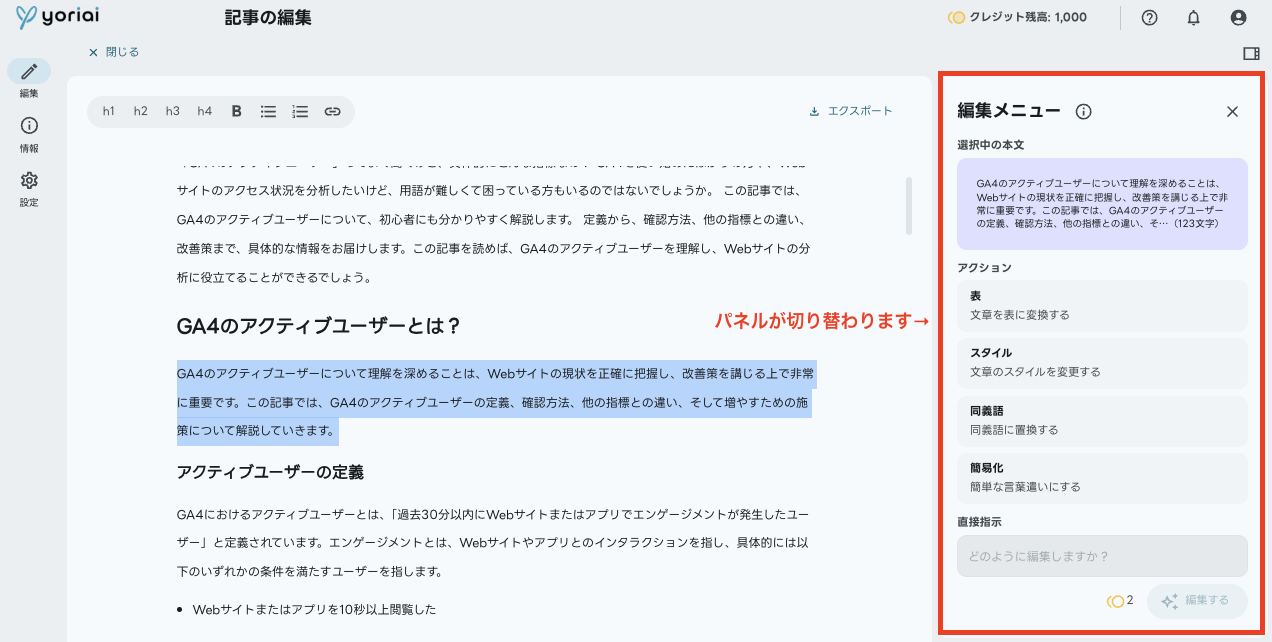Open the 設定 sidebar tab

click(29, 188)
